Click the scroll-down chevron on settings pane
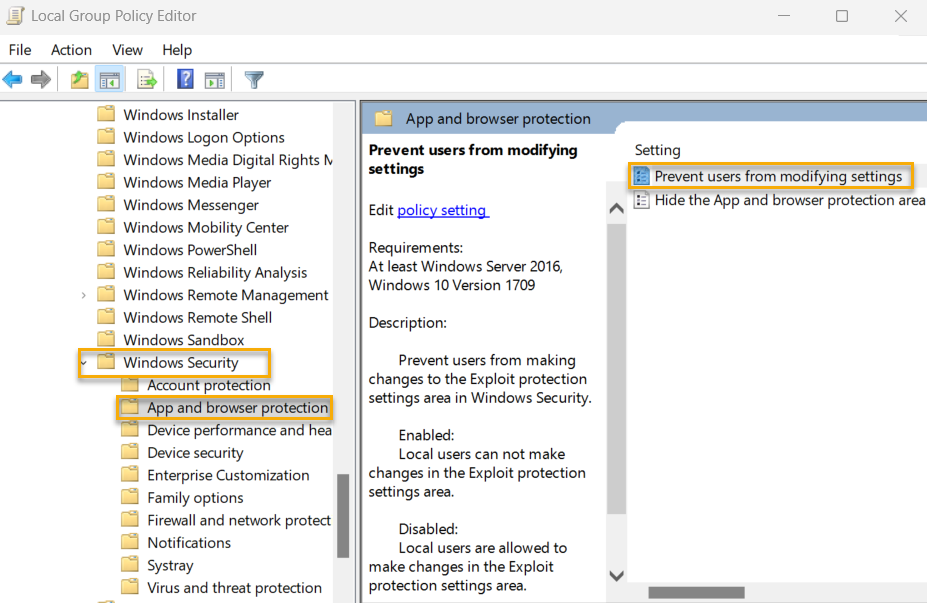The width and height of the screenshot is (927, 603). (x=616, y=575)
